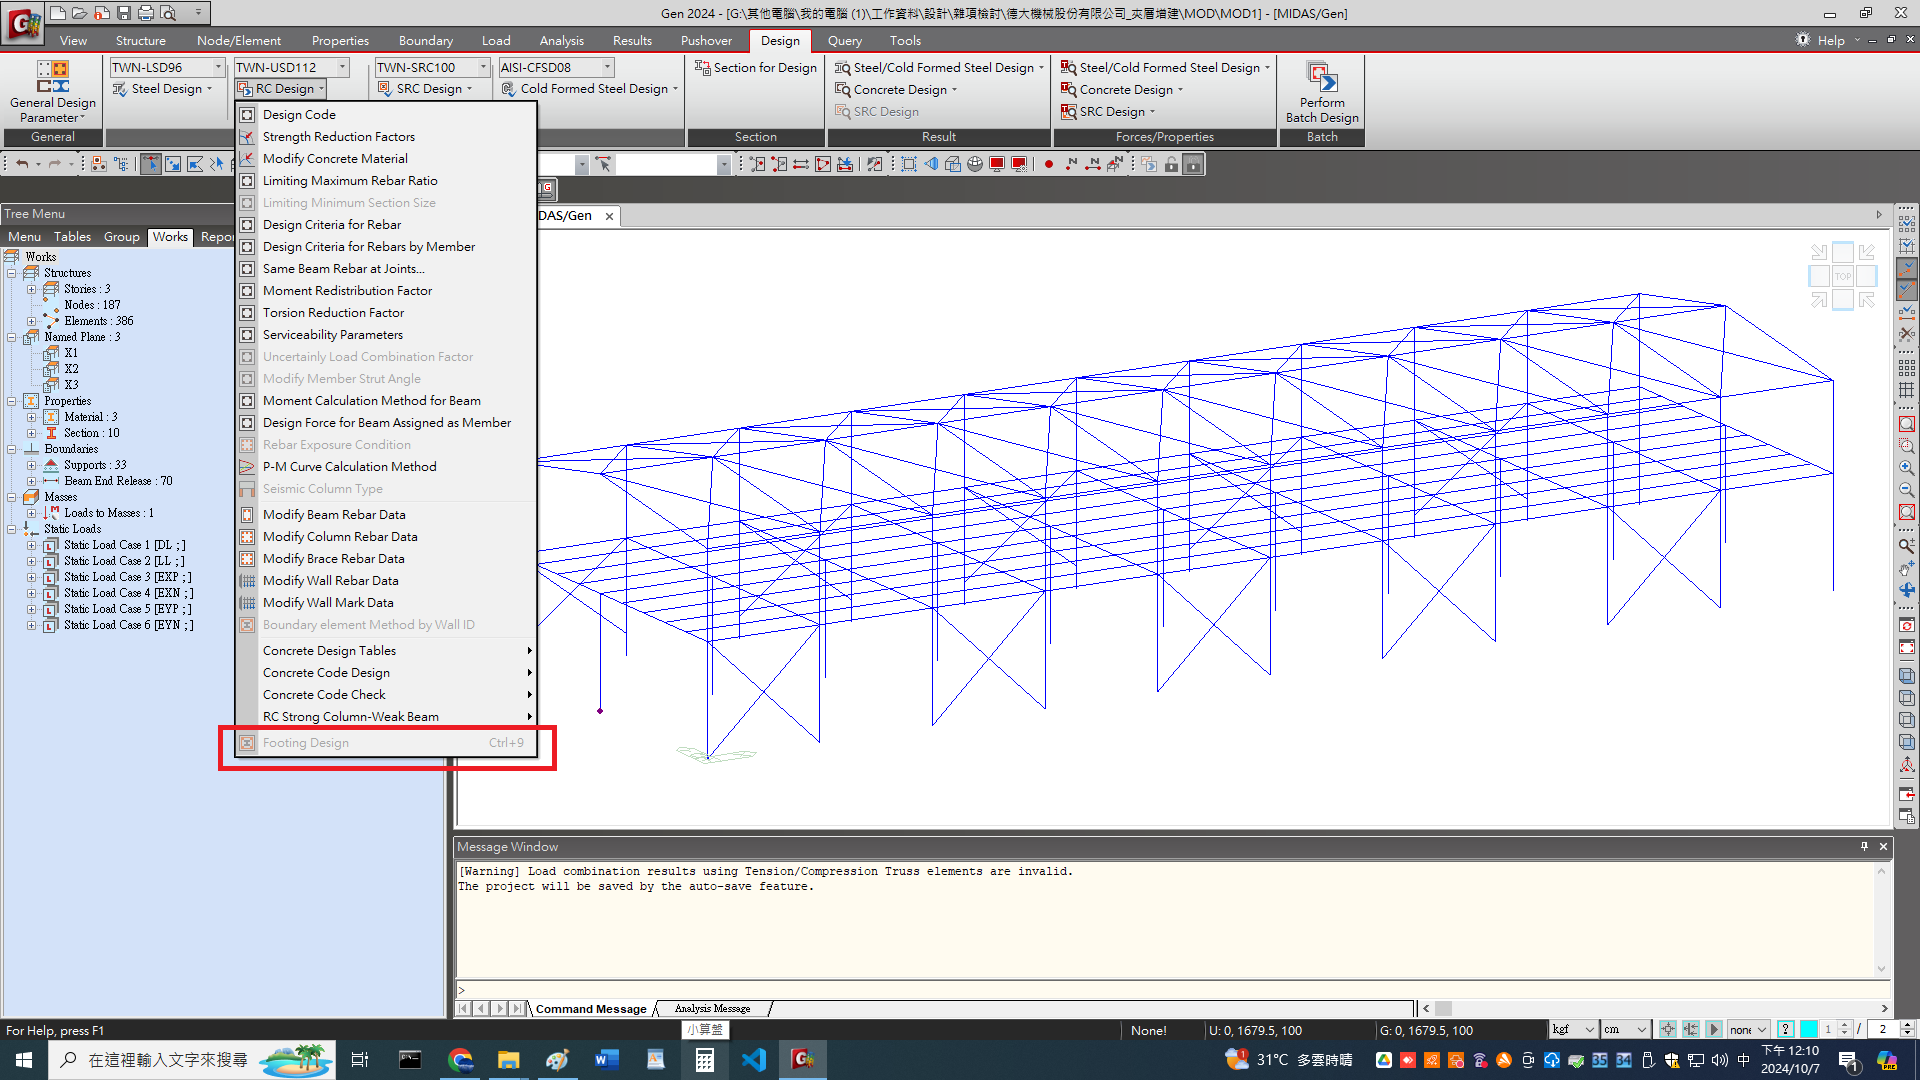Click the Message Window vertical scrollbar
Viewport: 1920px width, 1080px height.
point(1881,920)
